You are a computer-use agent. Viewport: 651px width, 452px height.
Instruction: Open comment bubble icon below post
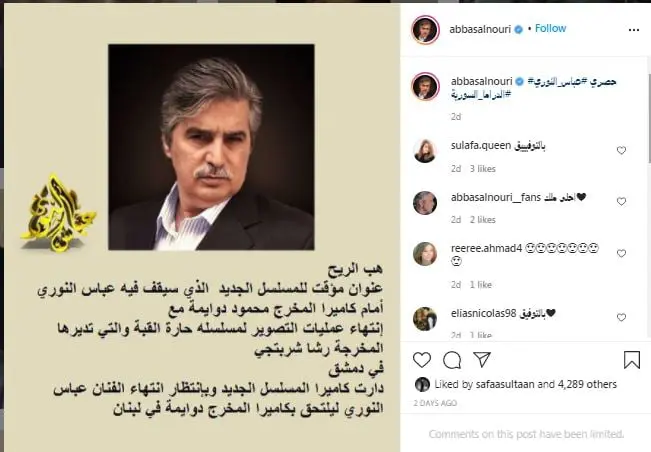tap(452, 360)
